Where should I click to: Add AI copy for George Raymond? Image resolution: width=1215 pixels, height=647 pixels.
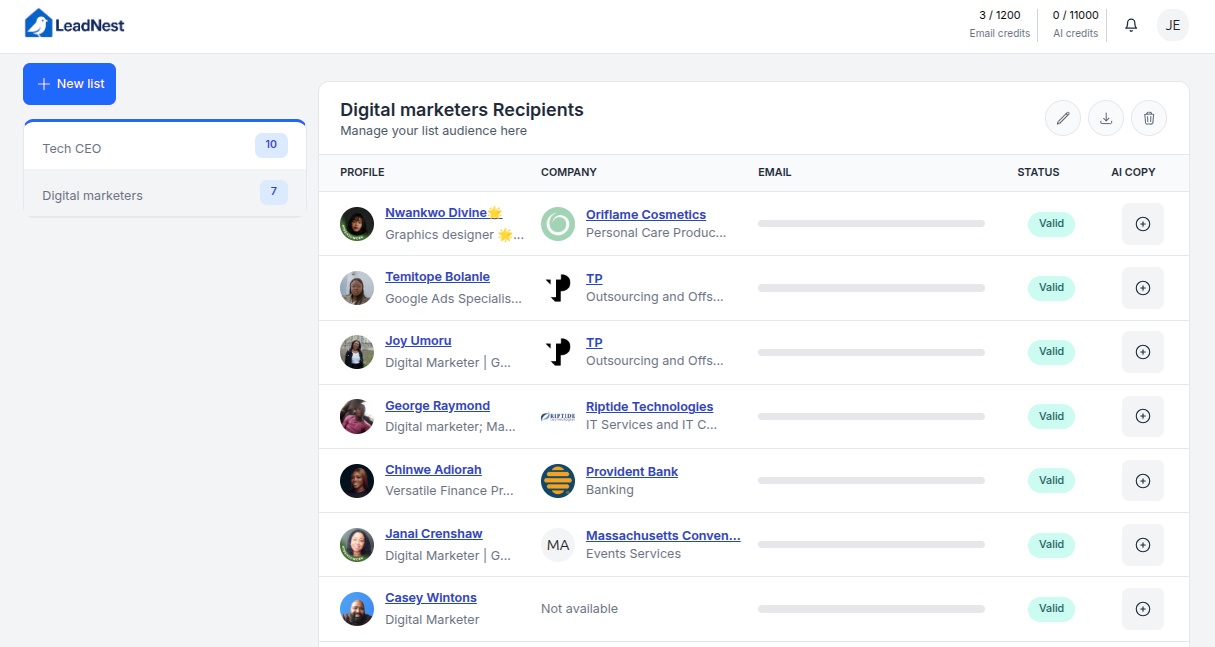pyautogui.click(x=1143, y=416)
